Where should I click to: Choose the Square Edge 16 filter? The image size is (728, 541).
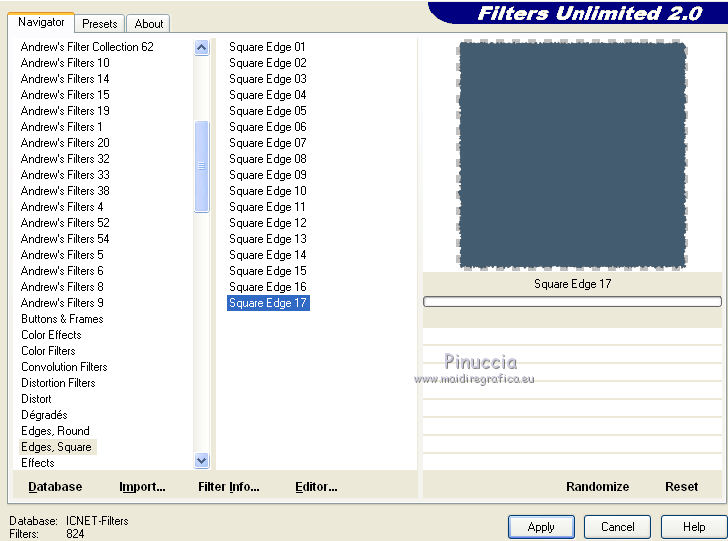267,287
